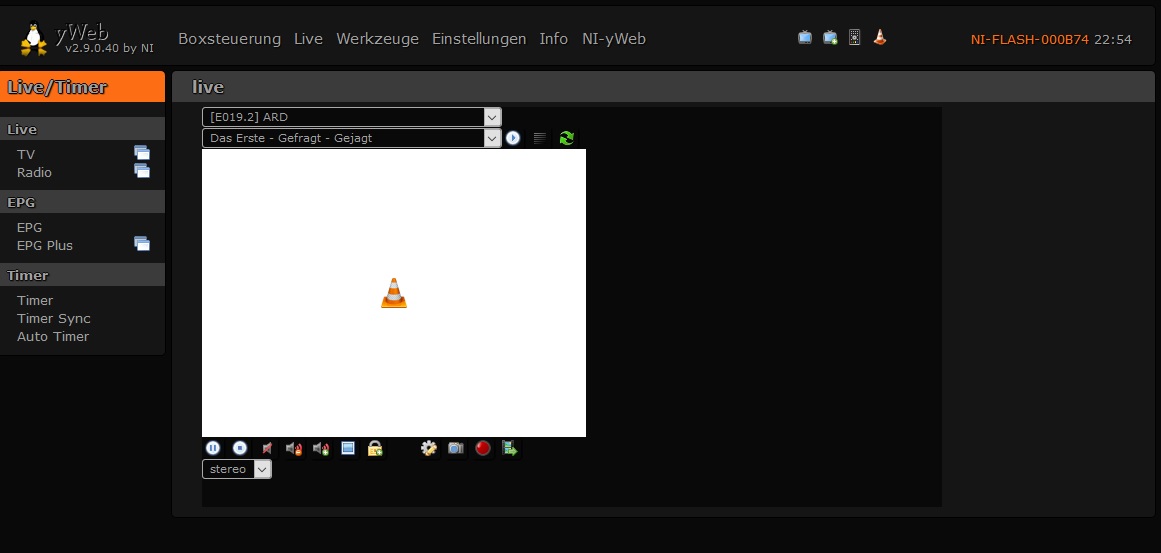Screen dimensions: 1161x553
Task: Stop the live stream playback
Action: pos(240,448)
